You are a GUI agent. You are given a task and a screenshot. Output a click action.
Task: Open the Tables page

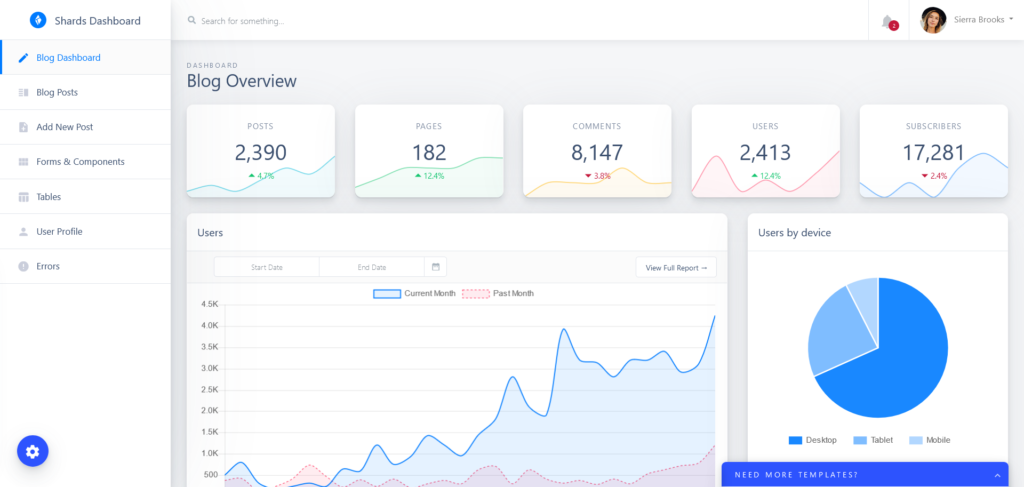[x=86, y=196]
